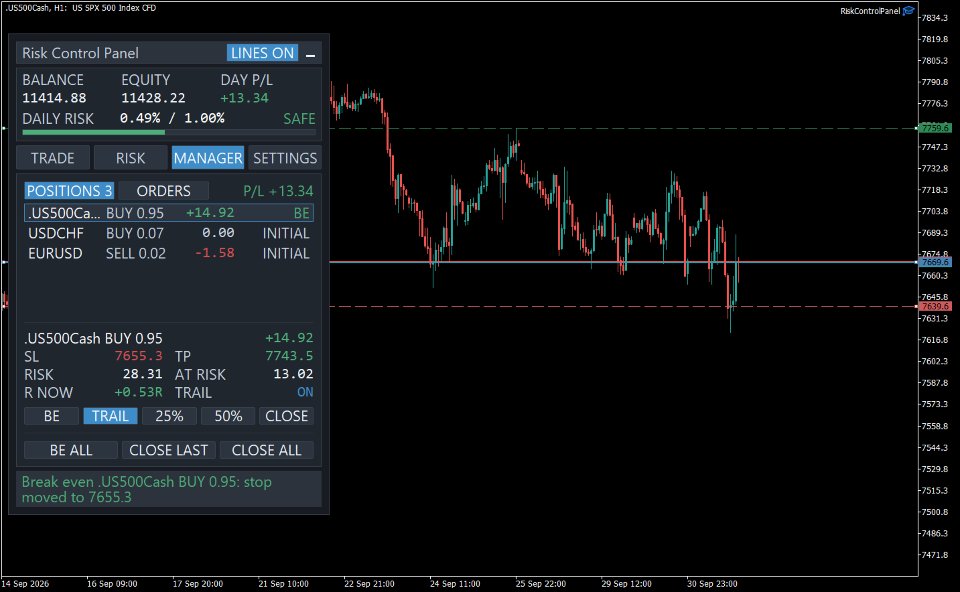This screenshot has width=960, height=592.
Task: Click the CLOSE position button
Action: [287, 416]
